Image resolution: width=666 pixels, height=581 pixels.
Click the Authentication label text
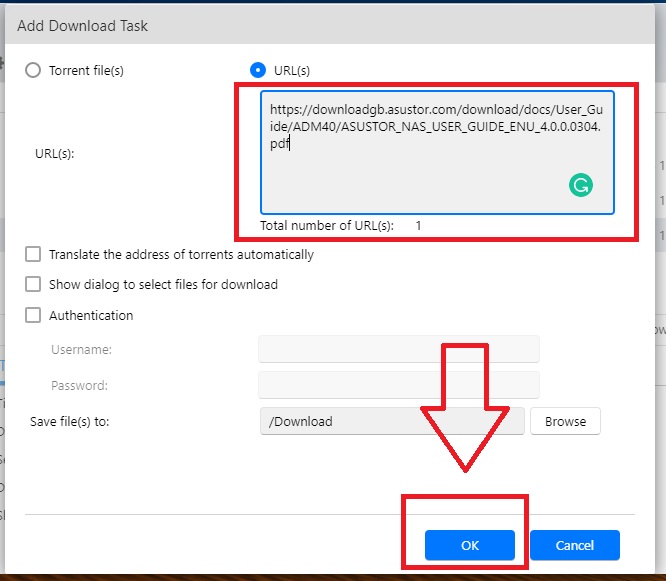point(91,315)
